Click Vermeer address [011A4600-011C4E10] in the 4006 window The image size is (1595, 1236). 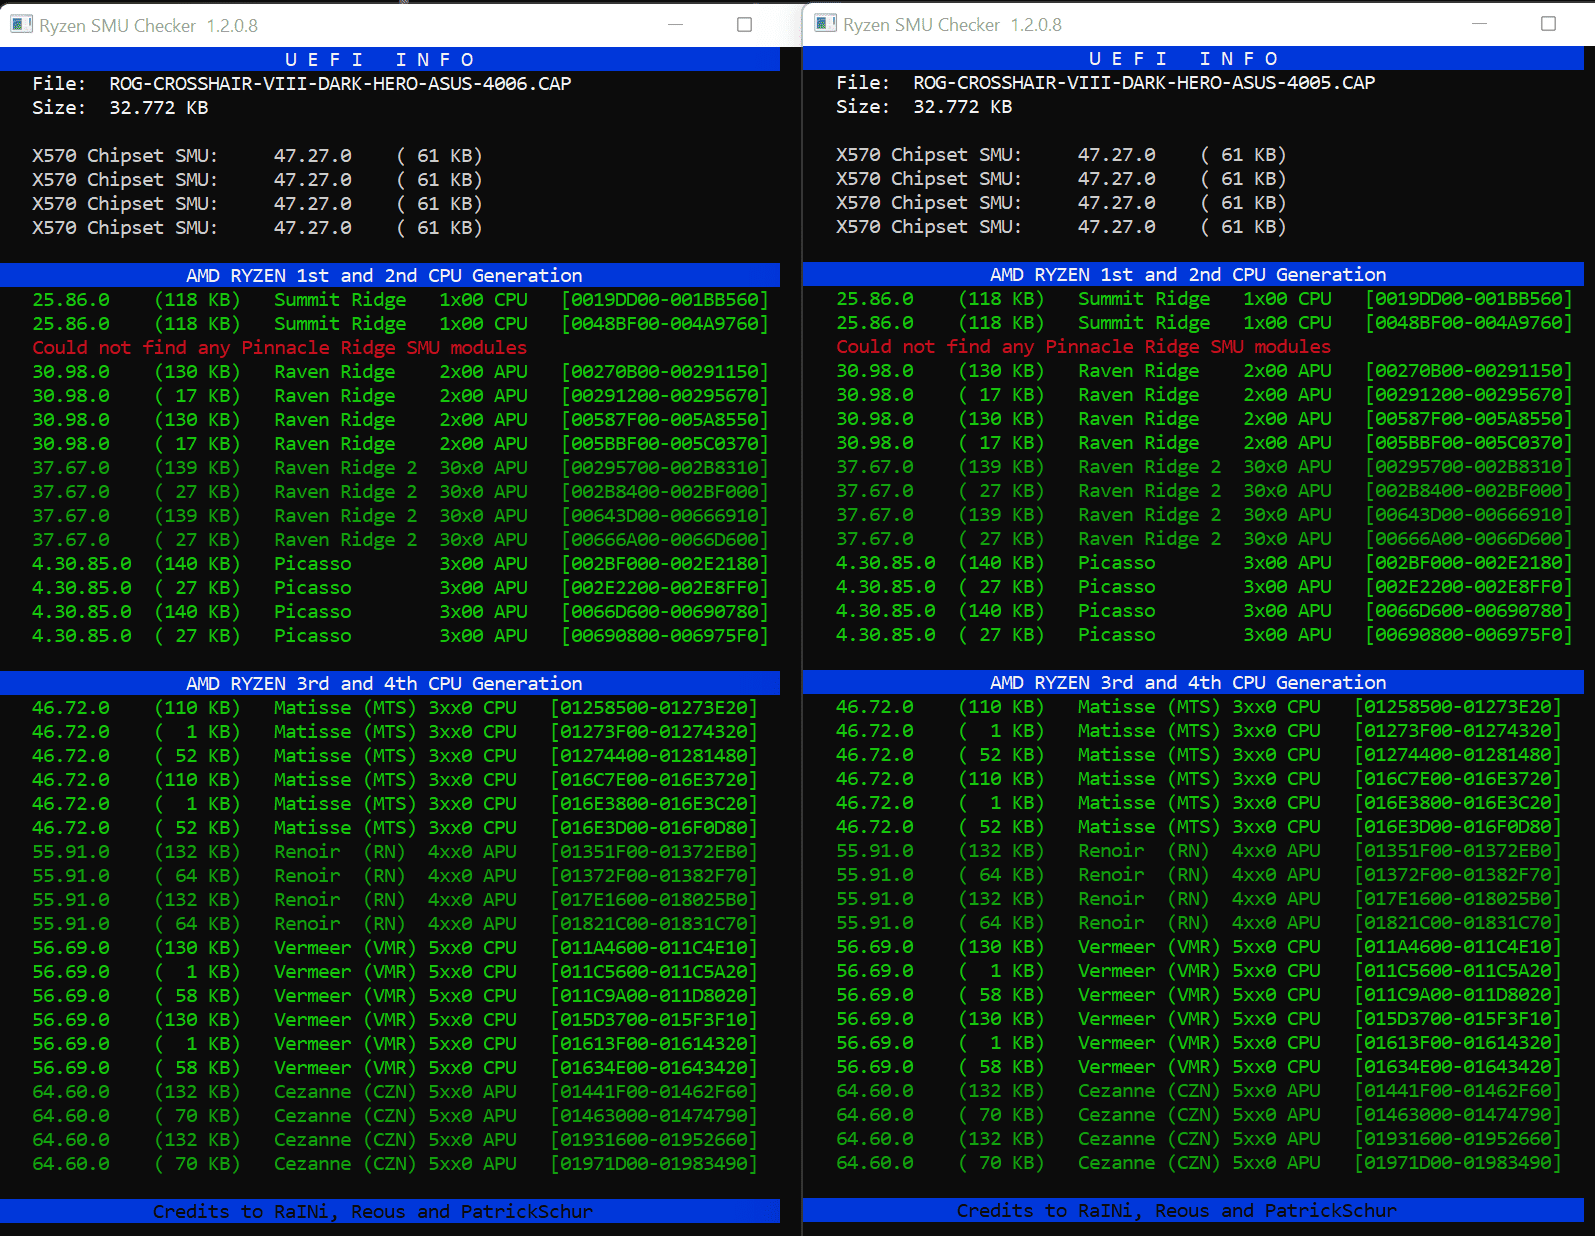tap(654, 948)
